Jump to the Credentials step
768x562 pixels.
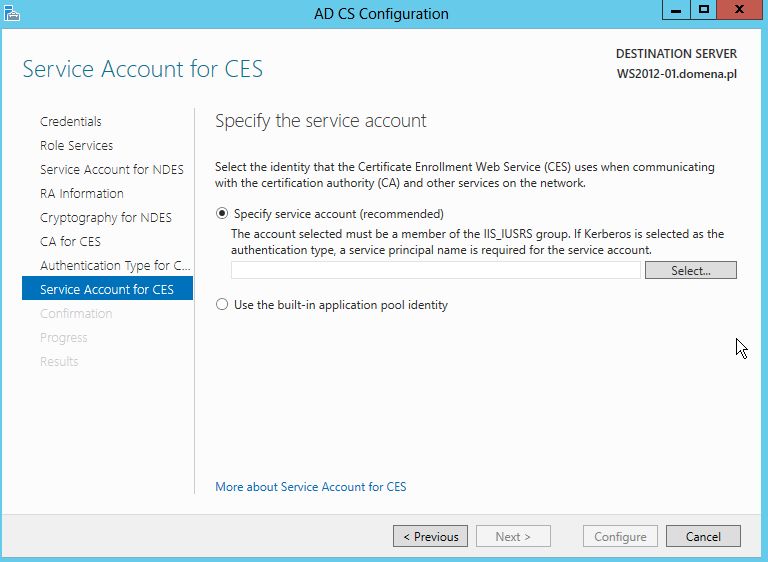71,122
